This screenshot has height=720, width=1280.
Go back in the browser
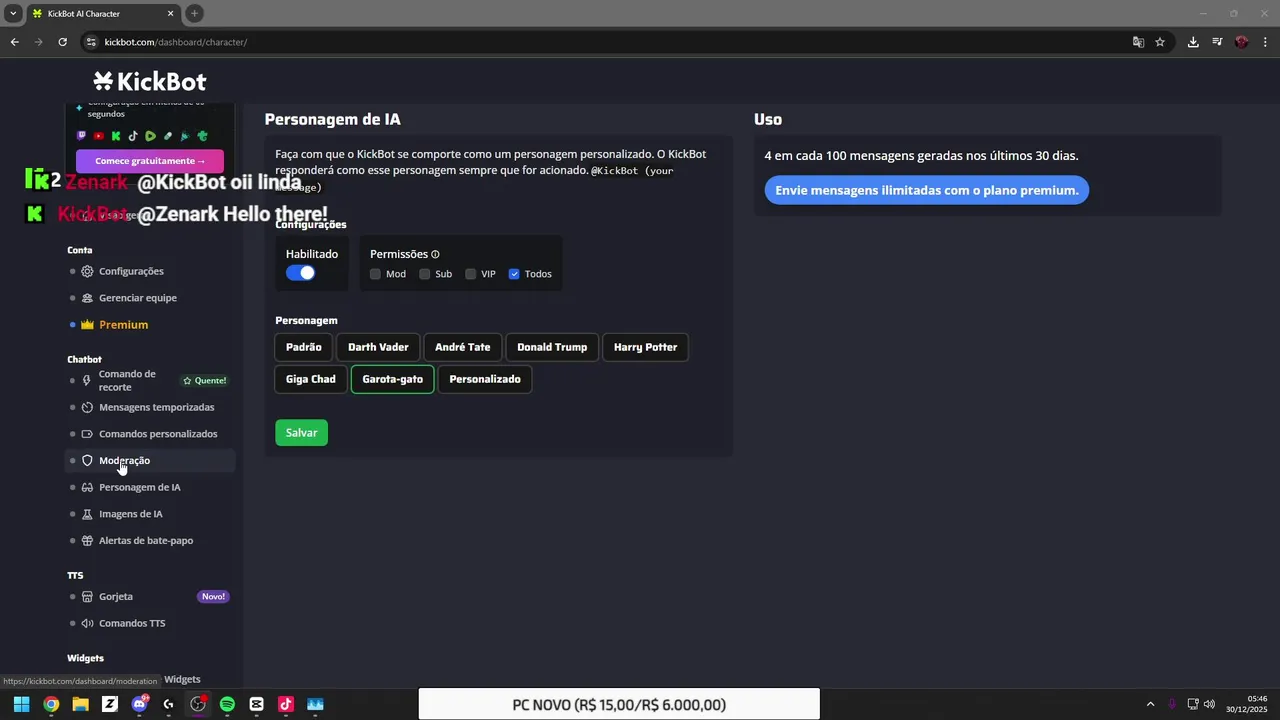click(x=14, y=42)
